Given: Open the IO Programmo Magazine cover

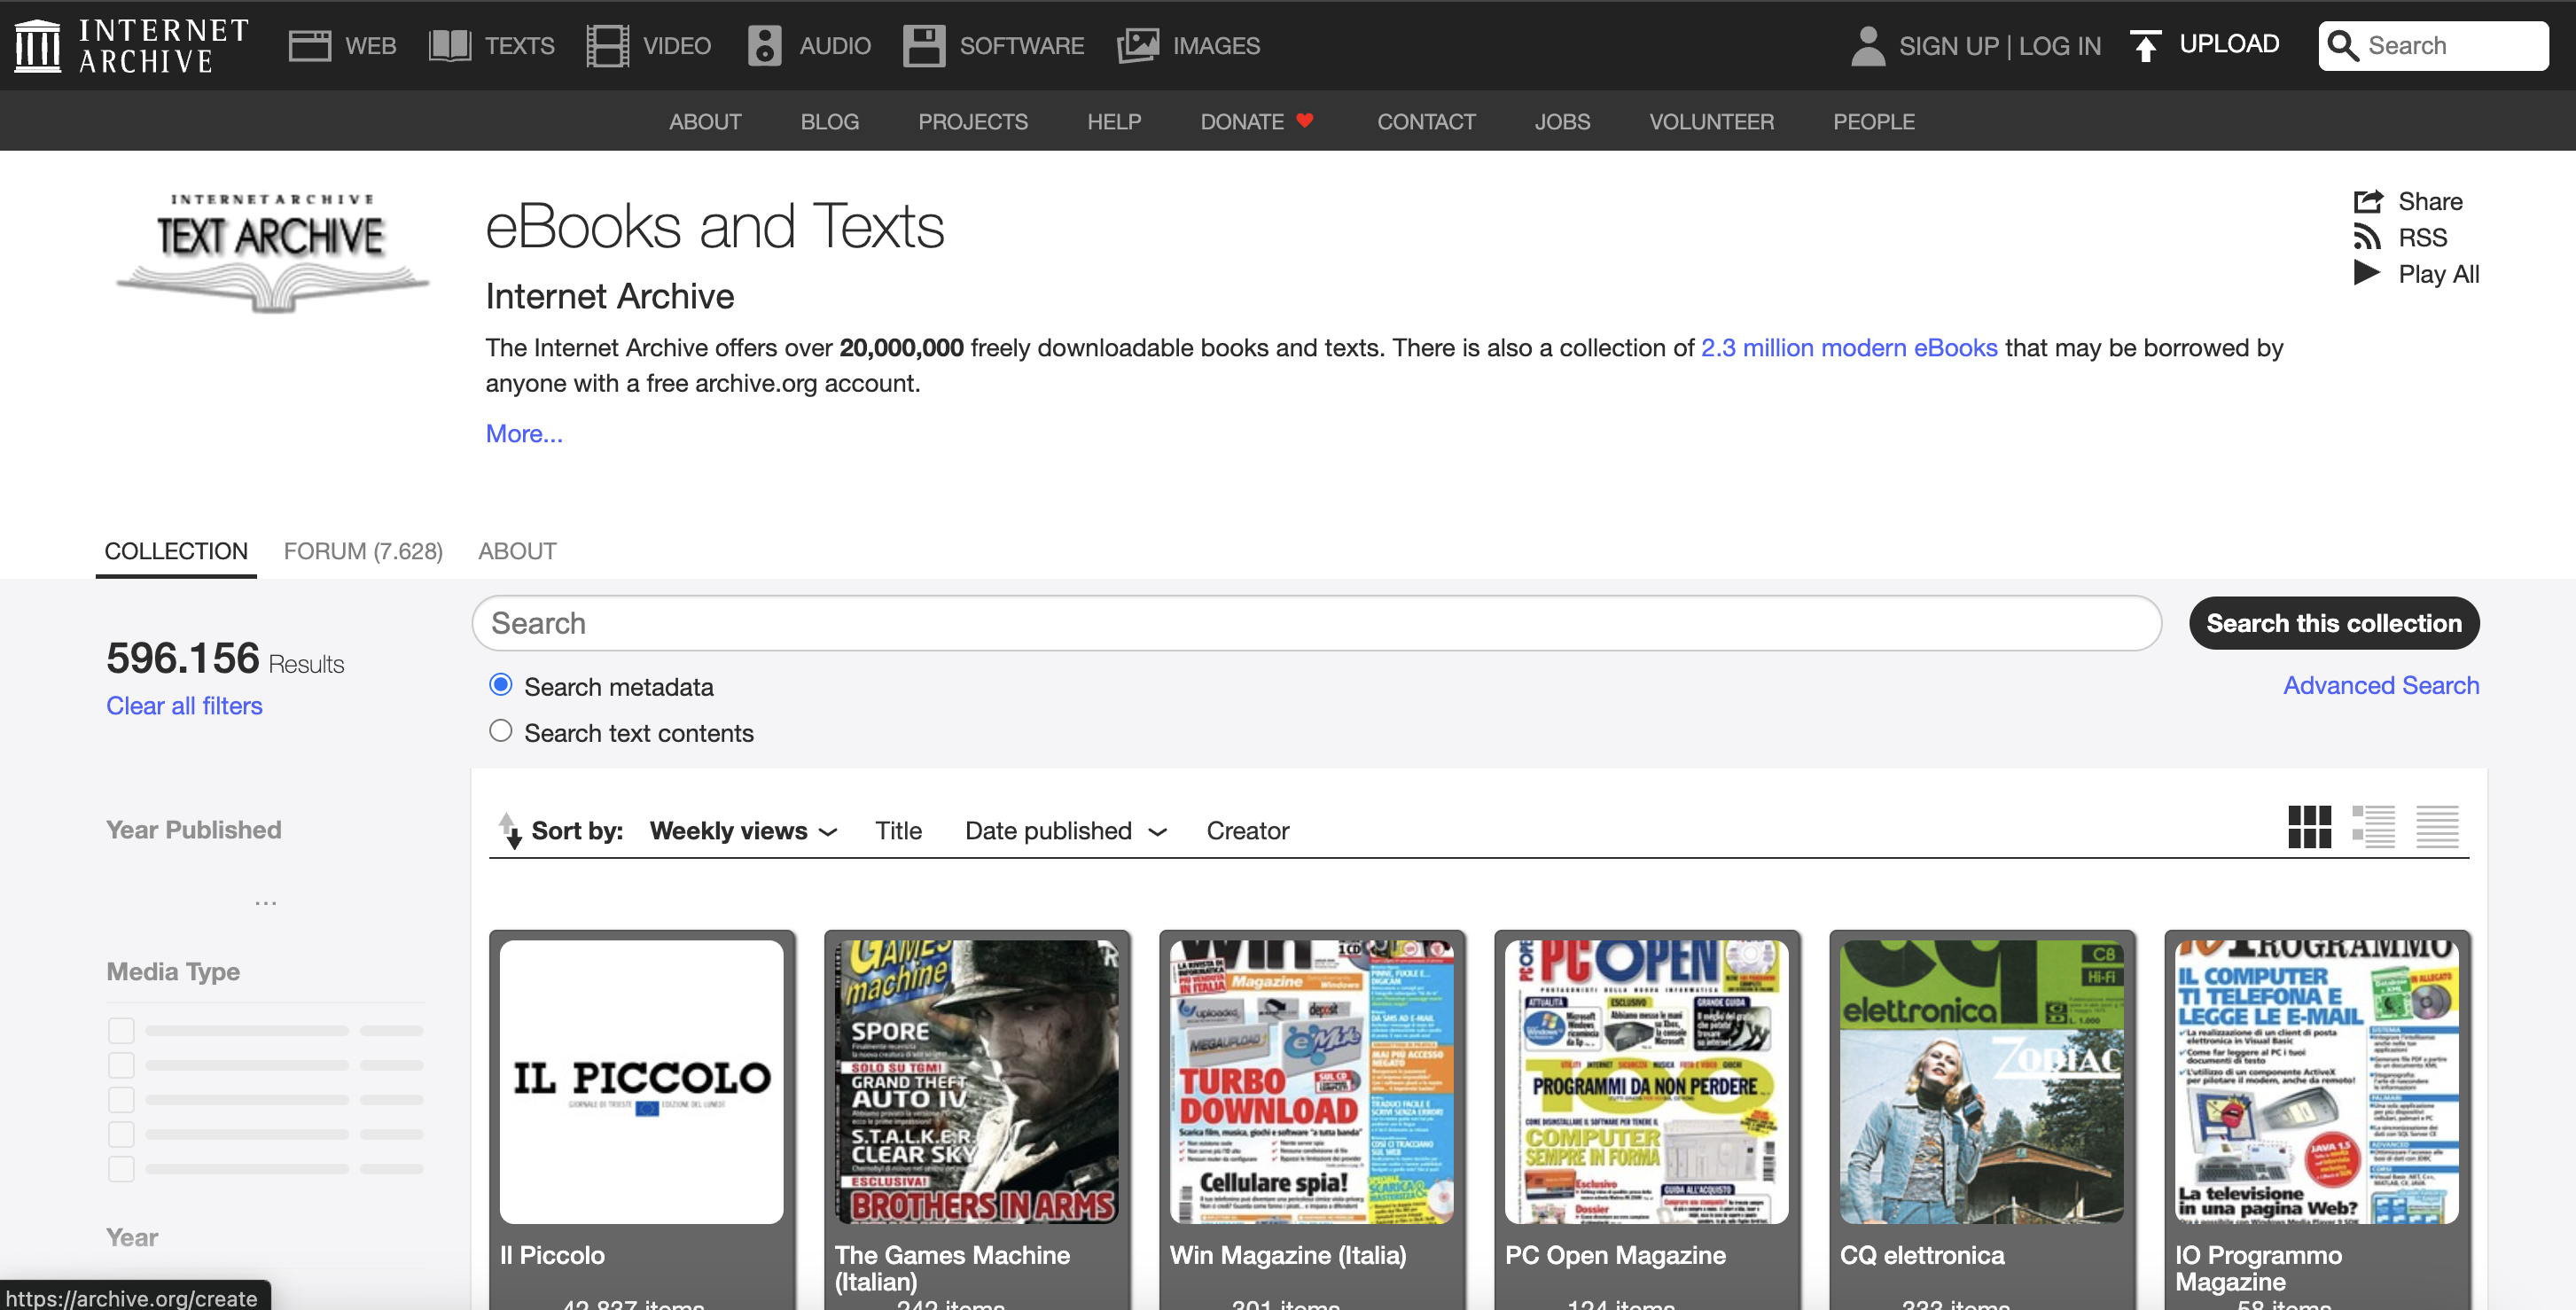Looking at the screenshot, I should point(2316,1081).
